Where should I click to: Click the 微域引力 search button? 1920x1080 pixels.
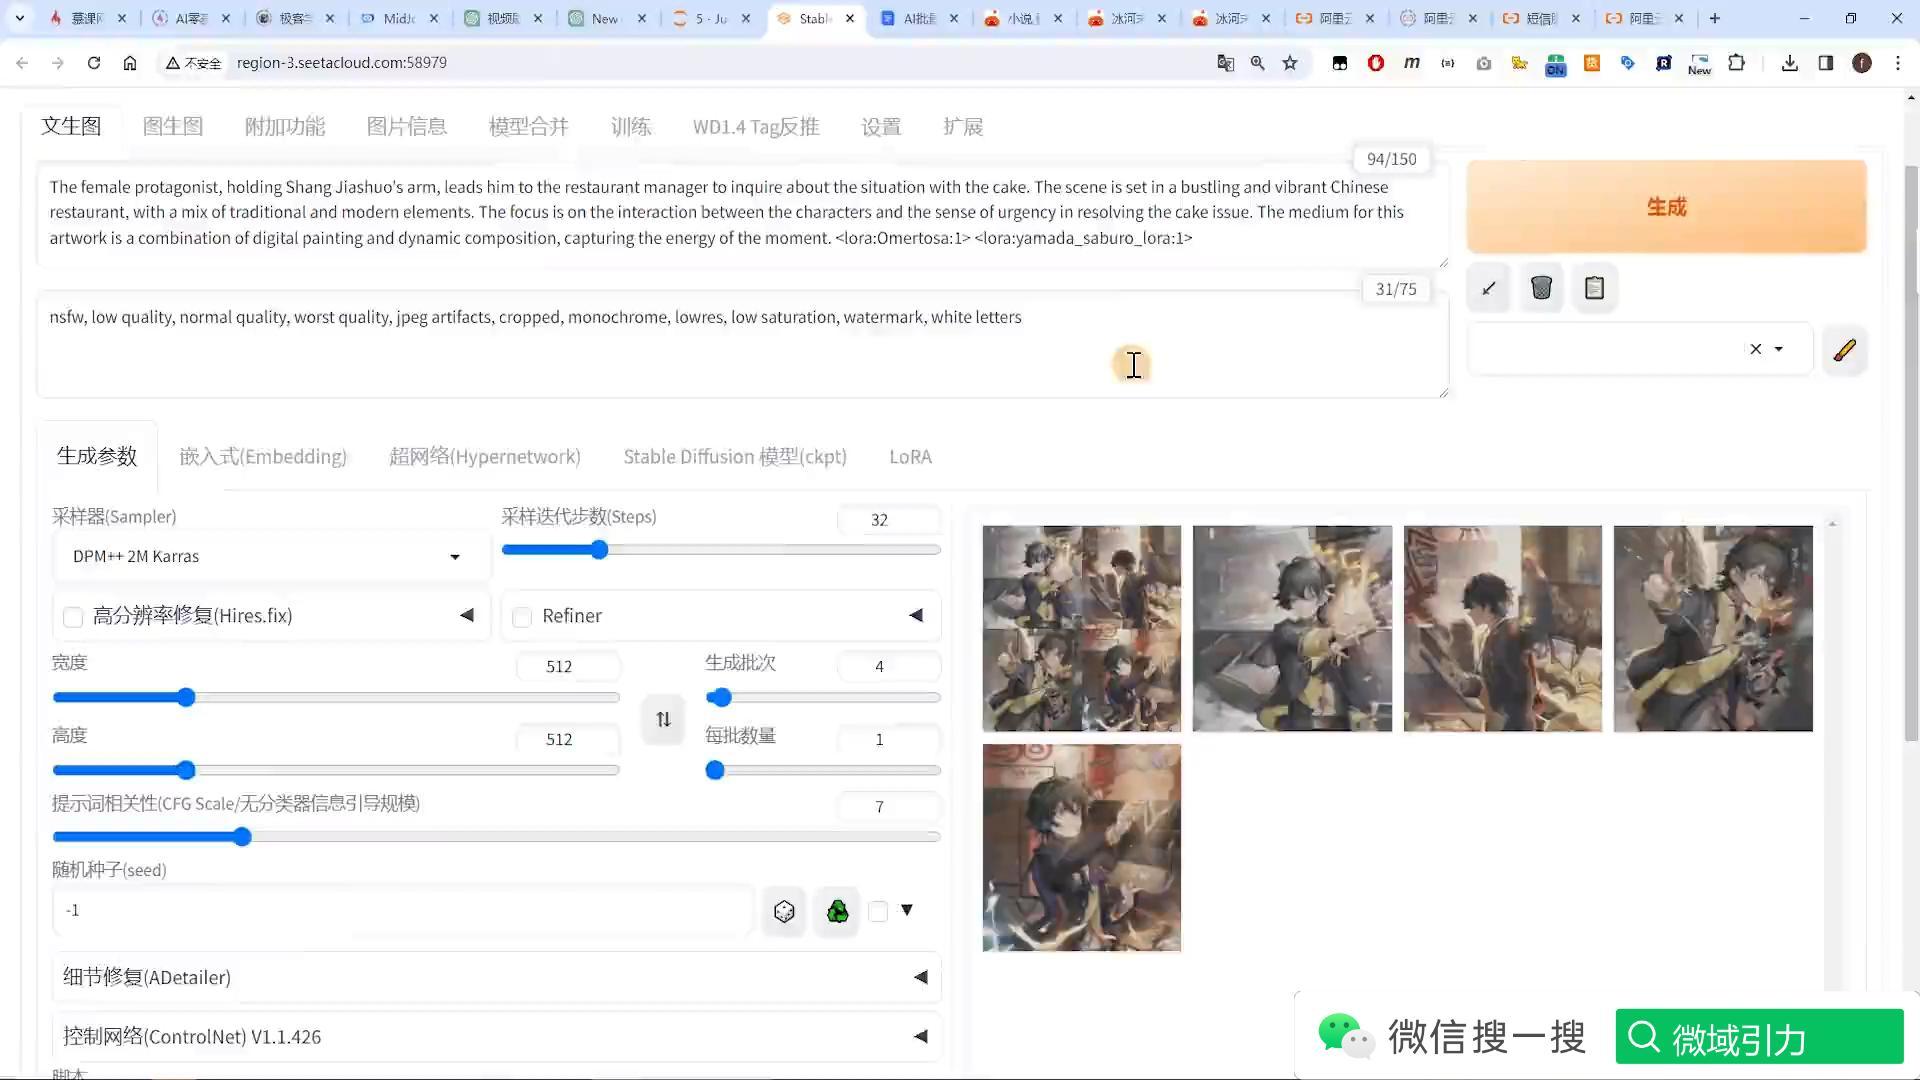tap(1759, 1038)
